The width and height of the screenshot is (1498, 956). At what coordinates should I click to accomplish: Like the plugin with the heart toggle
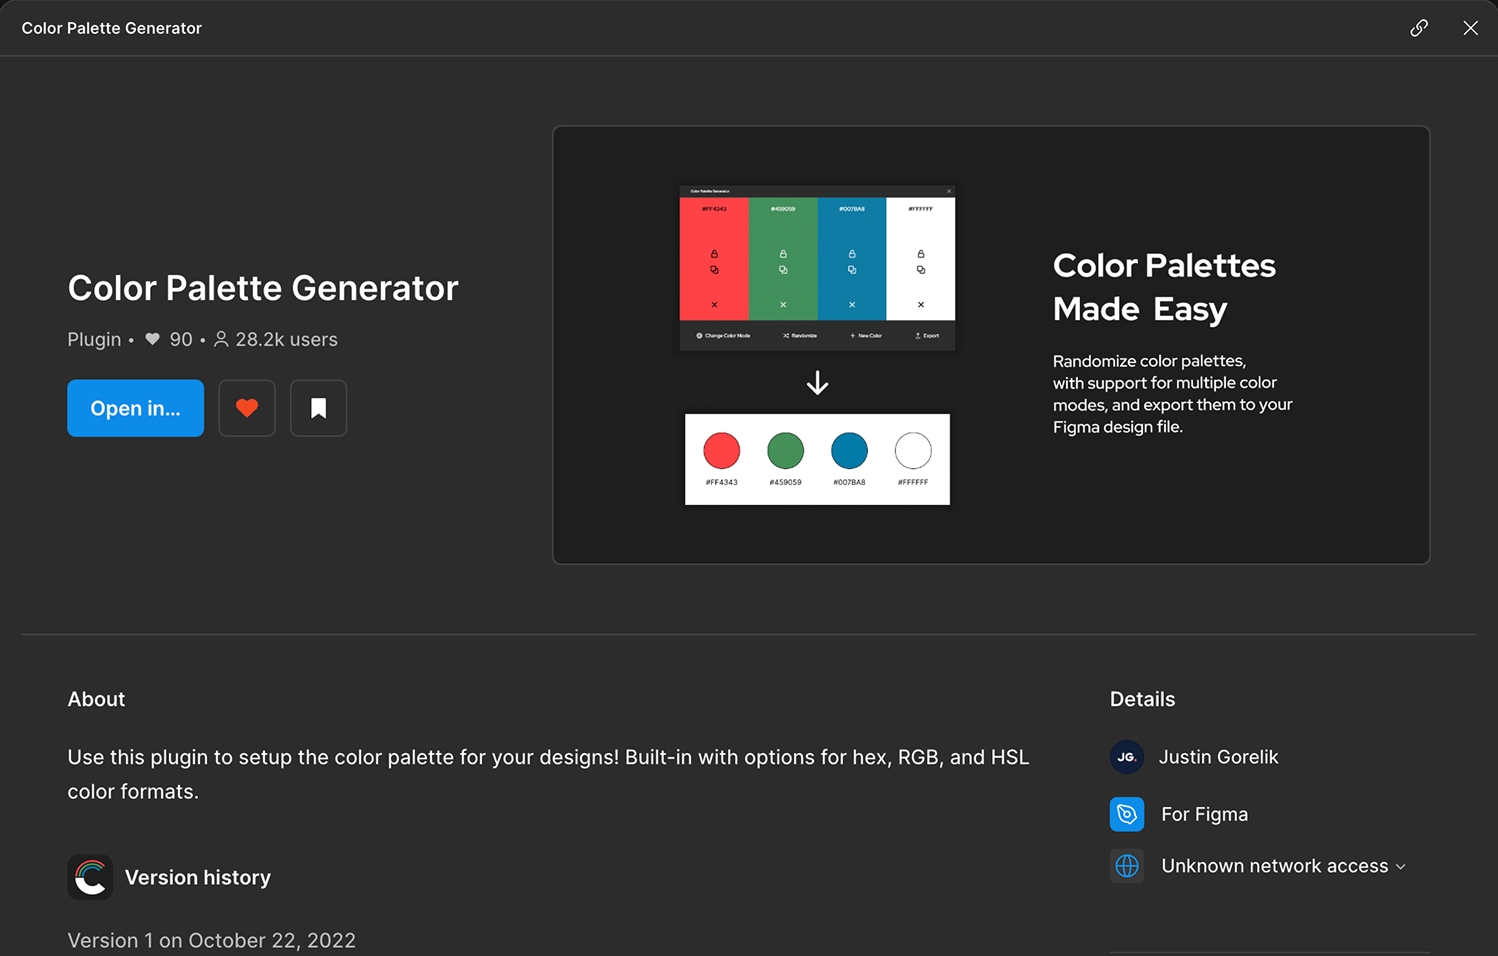tap(246, 408)
